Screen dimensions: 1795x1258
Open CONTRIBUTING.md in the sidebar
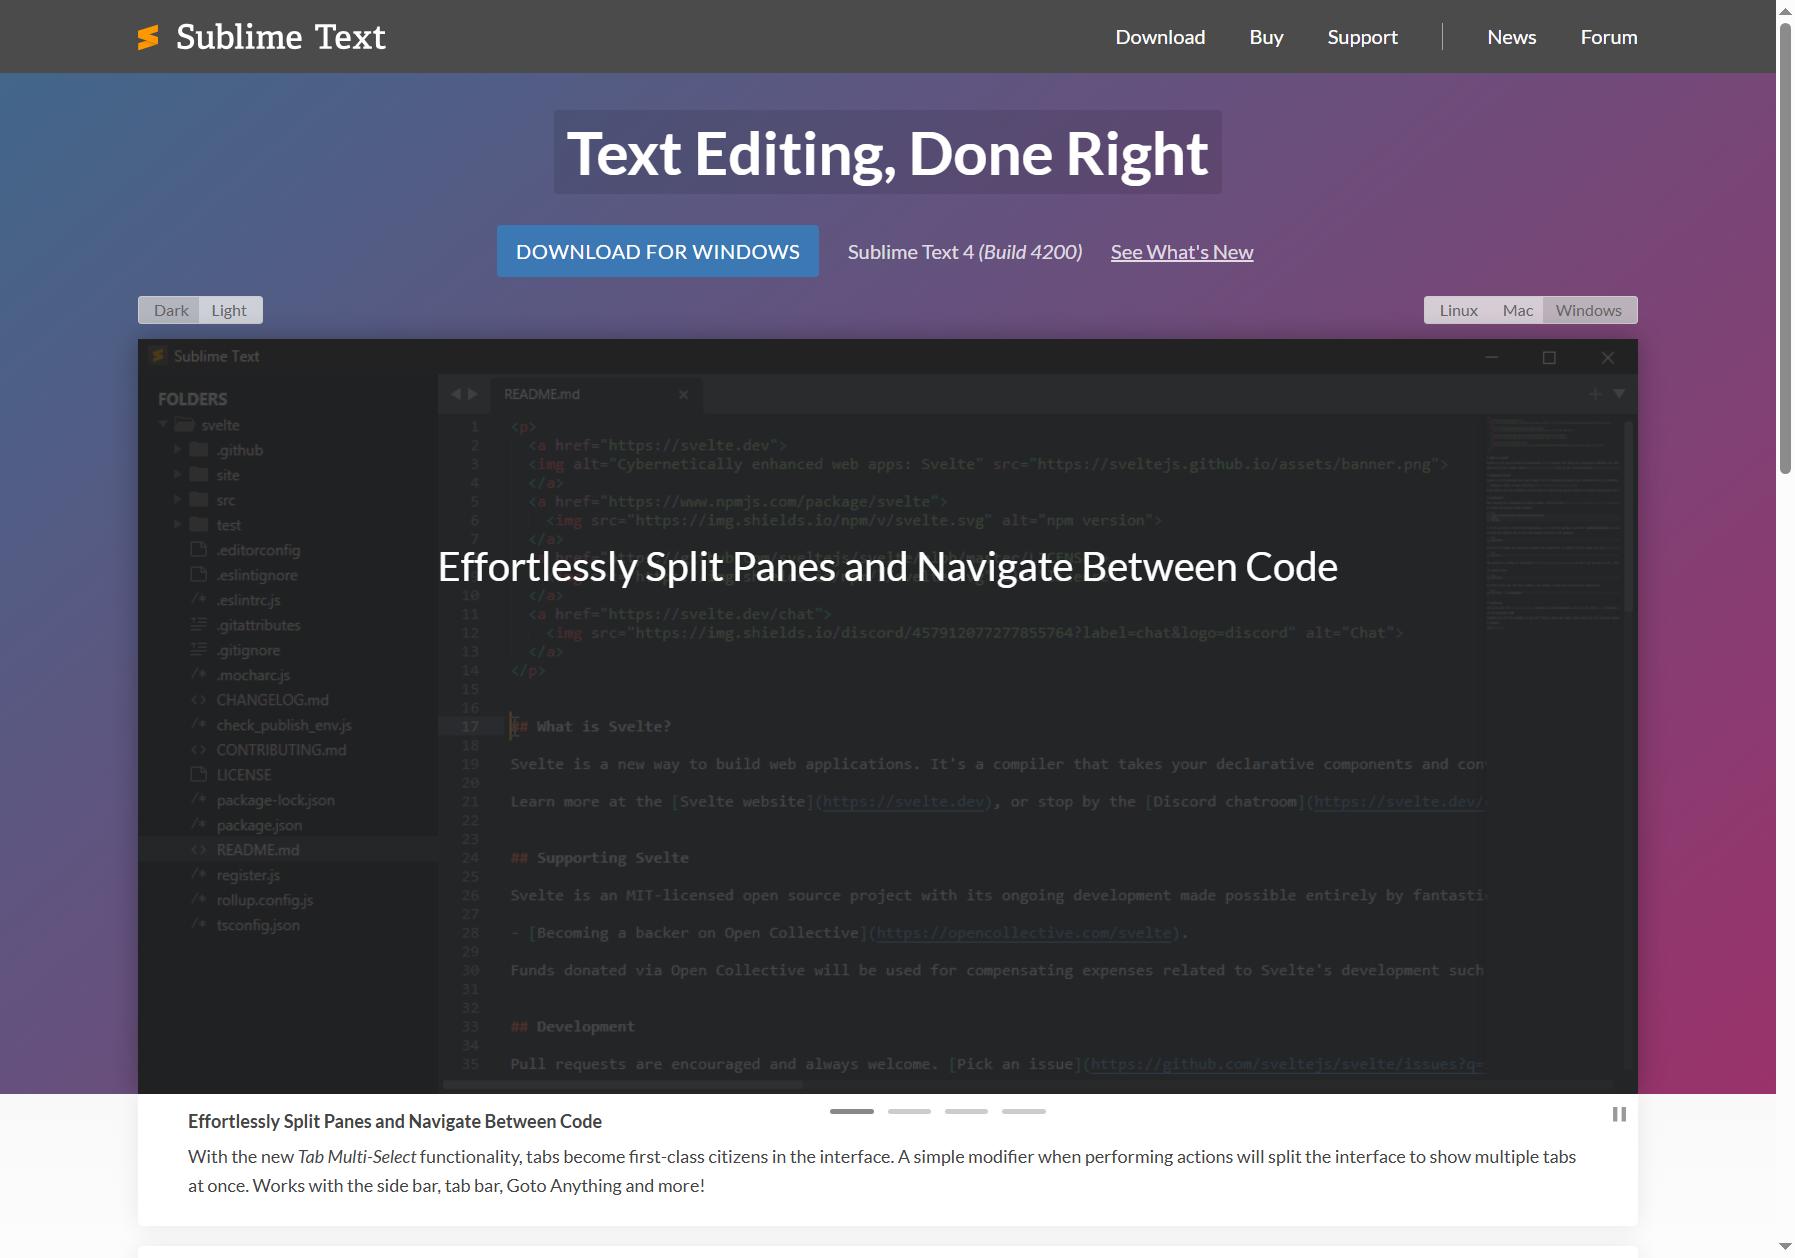[281, 750]
